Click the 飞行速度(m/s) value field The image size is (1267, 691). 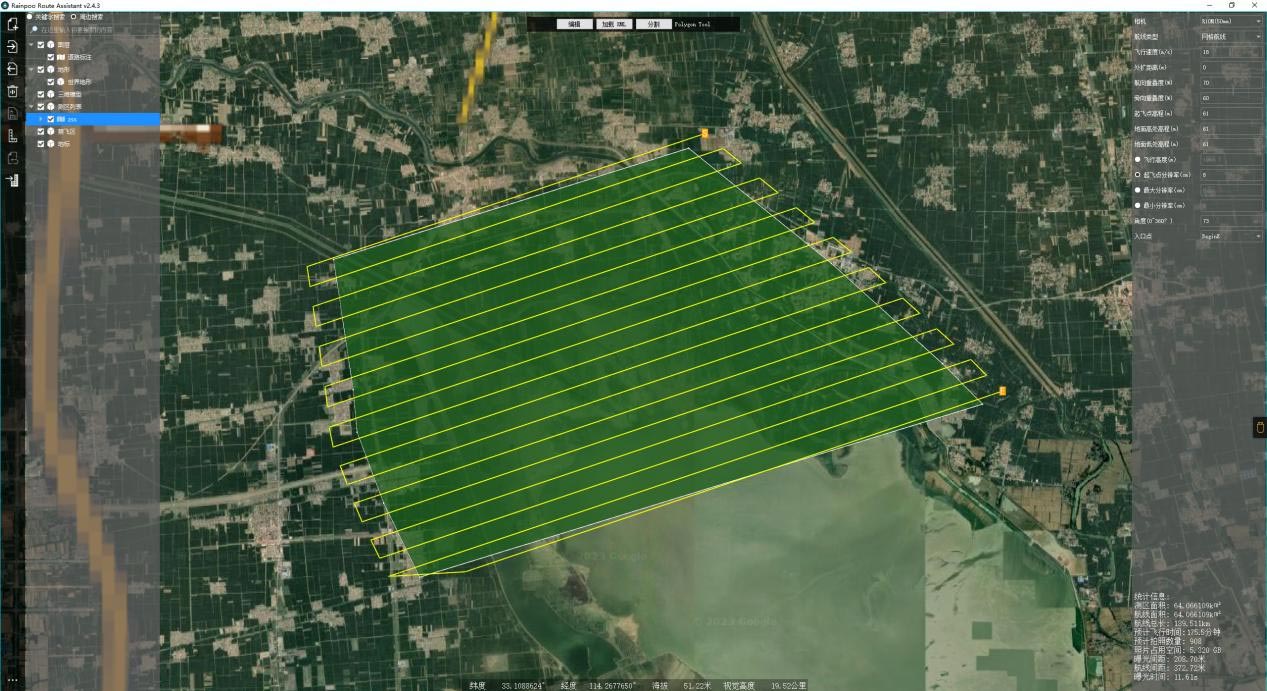tap(1231, 52)
